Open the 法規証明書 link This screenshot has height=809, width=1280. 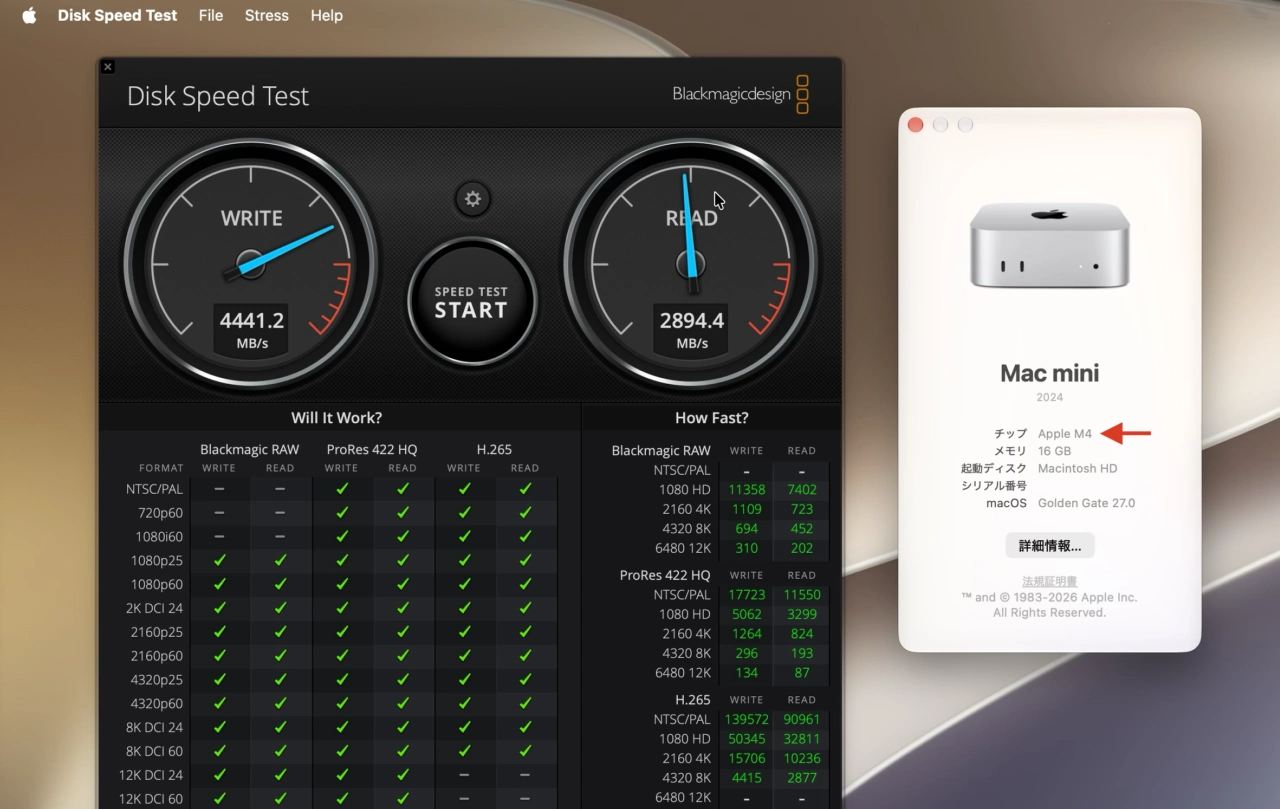coord(1049,581)
